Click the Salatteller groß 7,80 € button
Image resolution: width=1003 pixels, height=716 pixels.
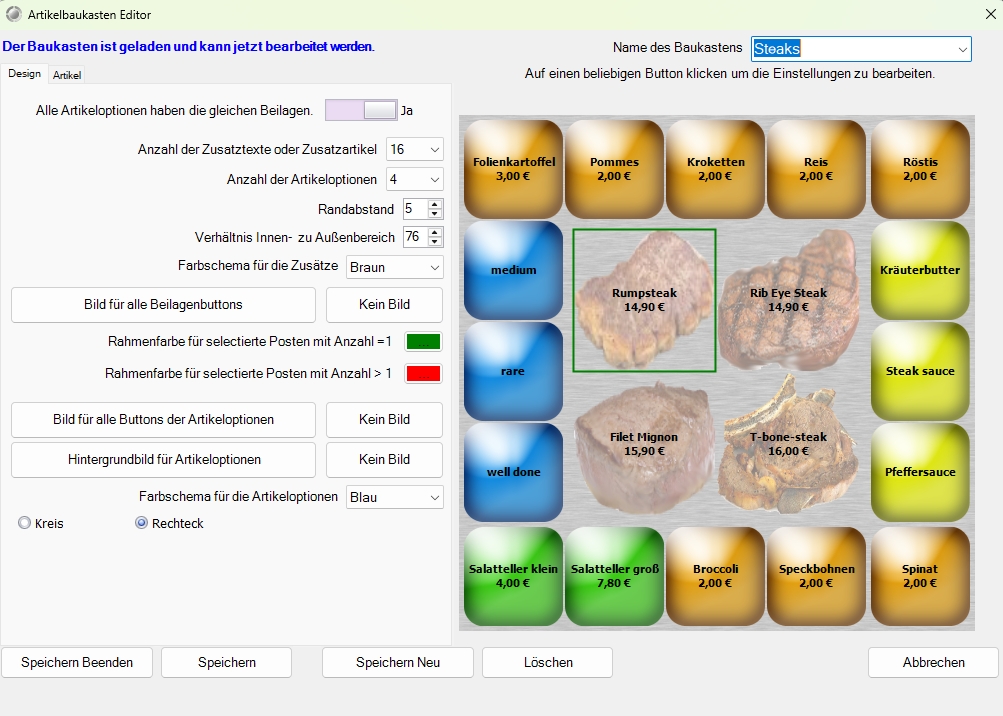coord(614,577)
